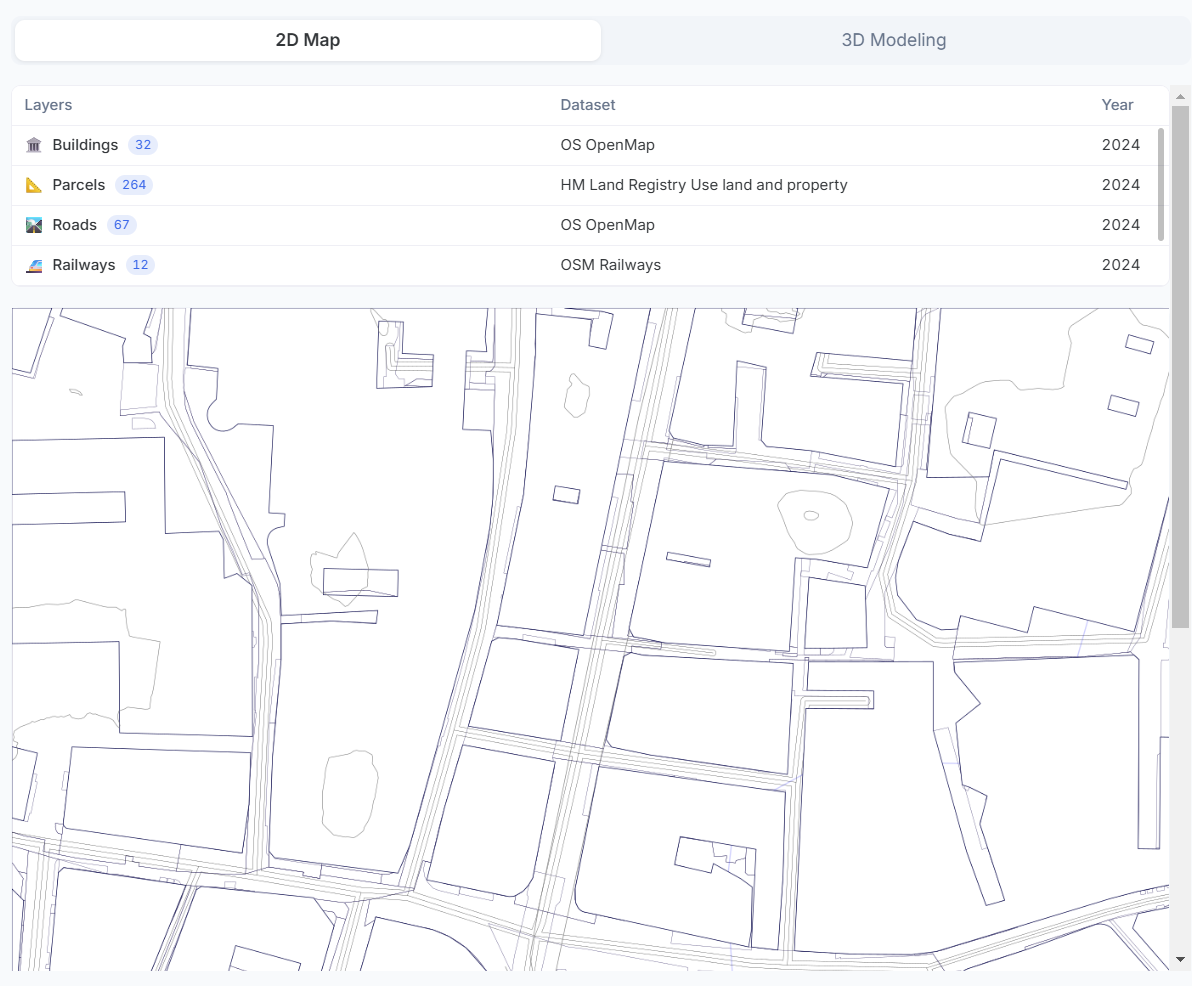This screenshot has width=1192, height=986.
Task: Click the Railways count badge 12
Action: [140, 265]
